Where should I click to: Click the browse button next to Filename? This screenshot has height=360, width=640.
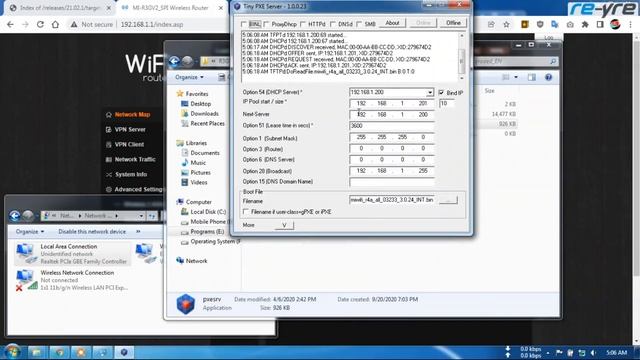tap(448, 200)
